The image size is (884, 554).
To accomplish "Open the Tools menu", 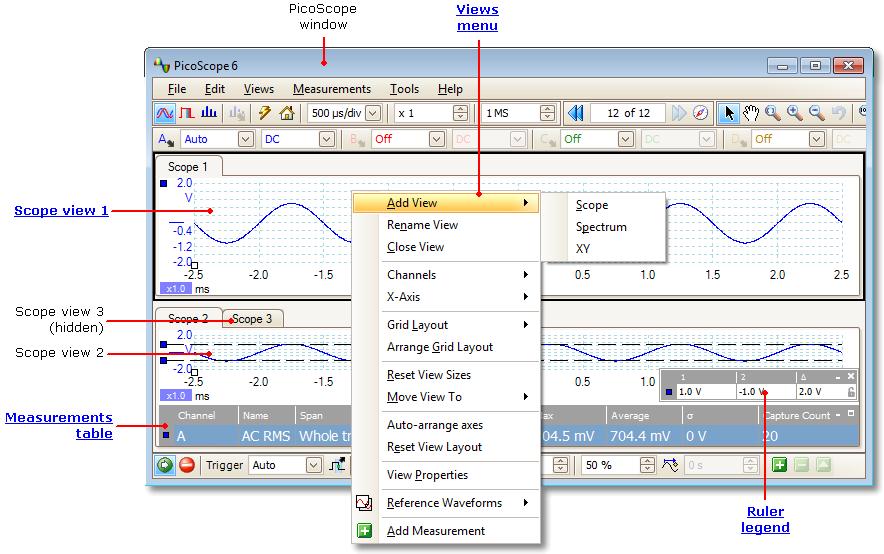I will [404, 89].
